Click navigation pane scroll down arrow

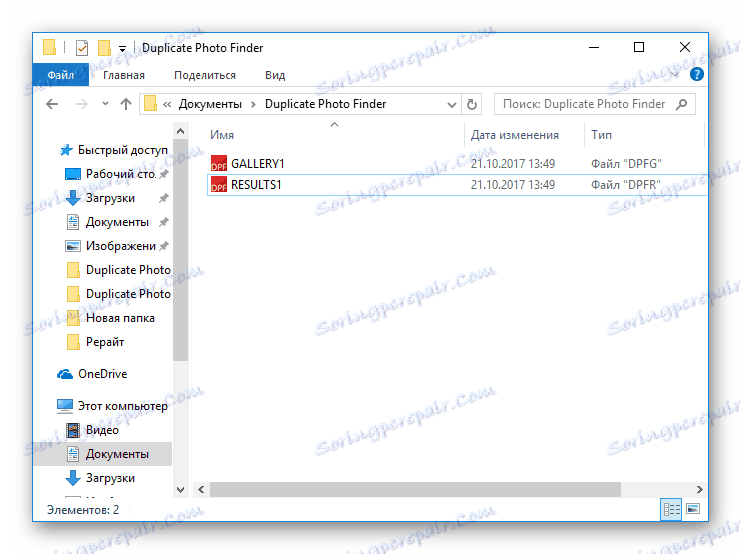[x=180, y=490]
